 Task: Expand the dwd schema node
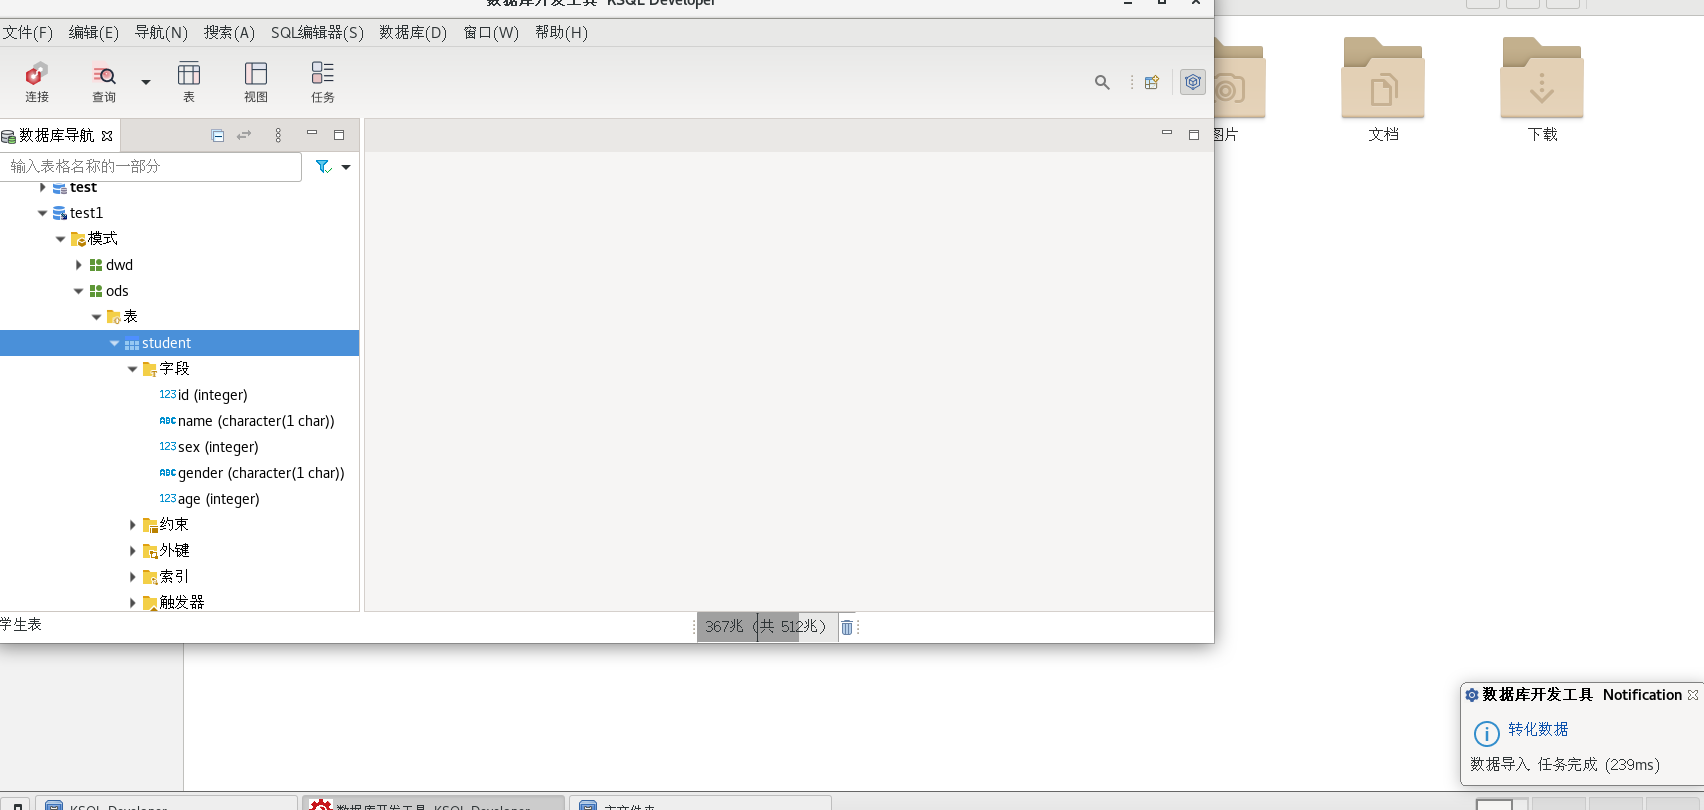coord(79,265)
